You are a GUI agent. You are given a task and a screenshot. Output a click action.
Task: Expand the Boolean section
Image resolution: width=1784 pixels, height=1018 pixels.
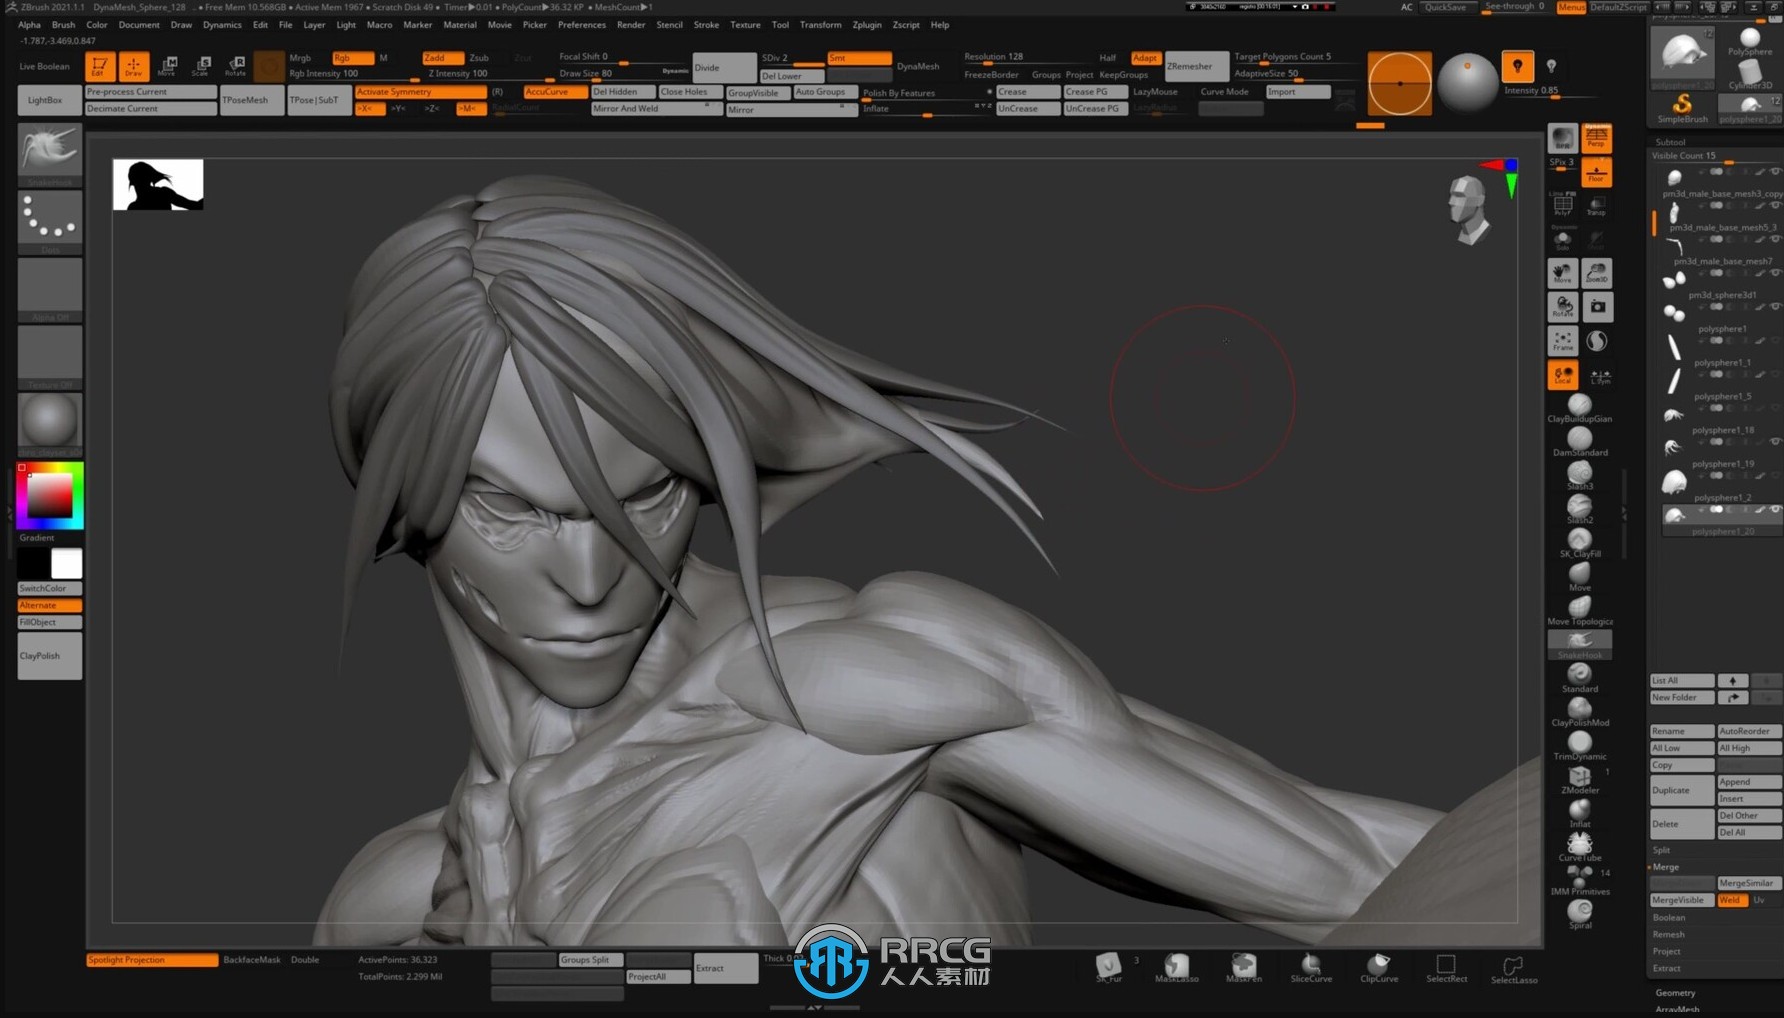point(1669,917)
